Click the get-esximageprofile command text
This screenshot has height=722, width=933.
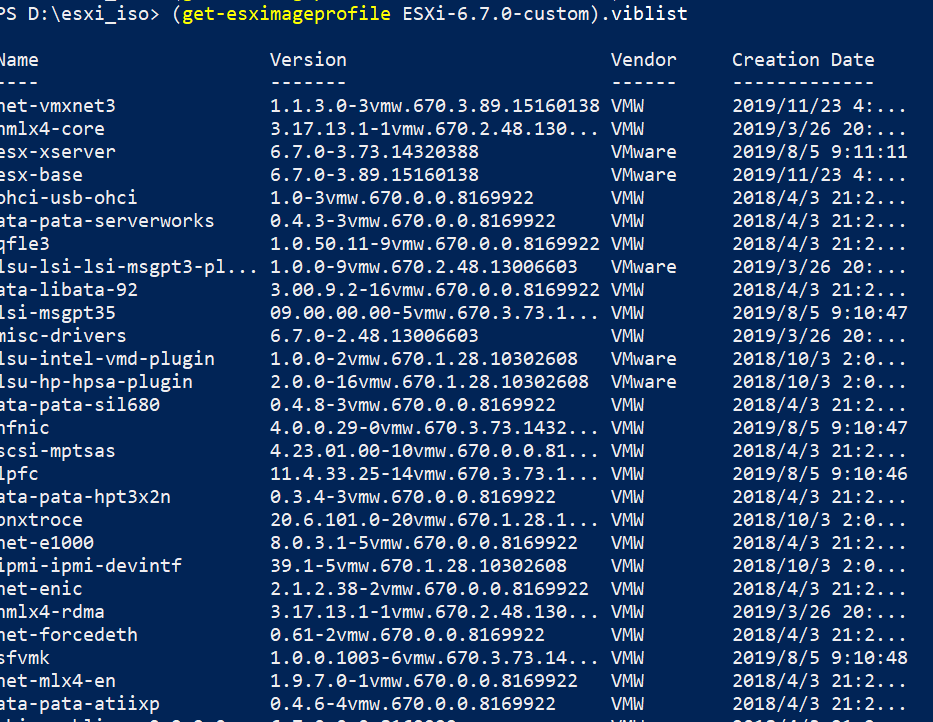point(286,13)
